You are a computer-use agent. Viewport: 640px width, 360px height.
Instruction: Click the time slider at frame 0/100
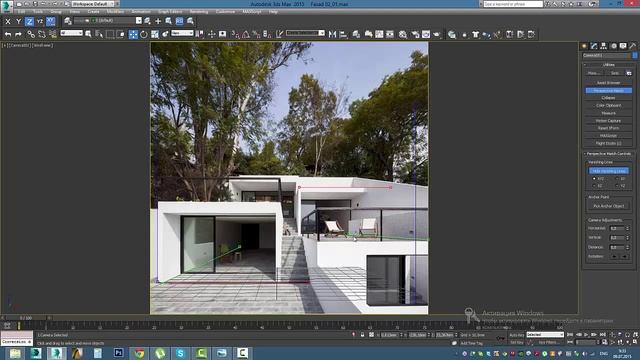pos(26,318)
